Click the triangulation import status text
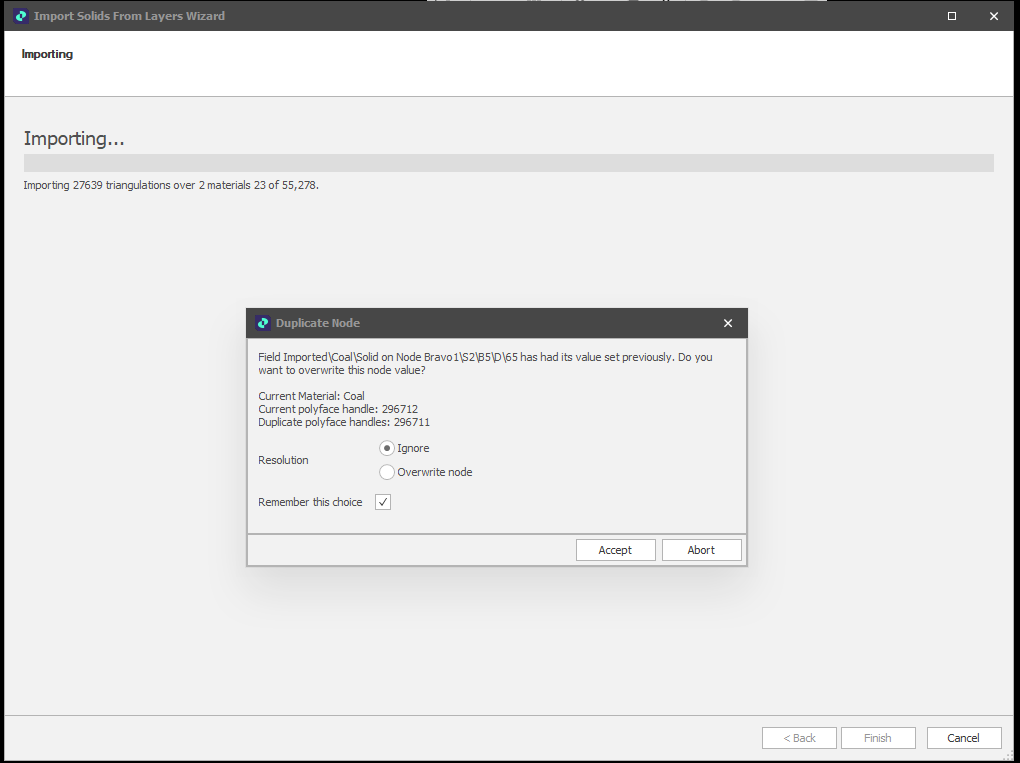This screenshot has height=763, width=1020. (x=169, y=185)
